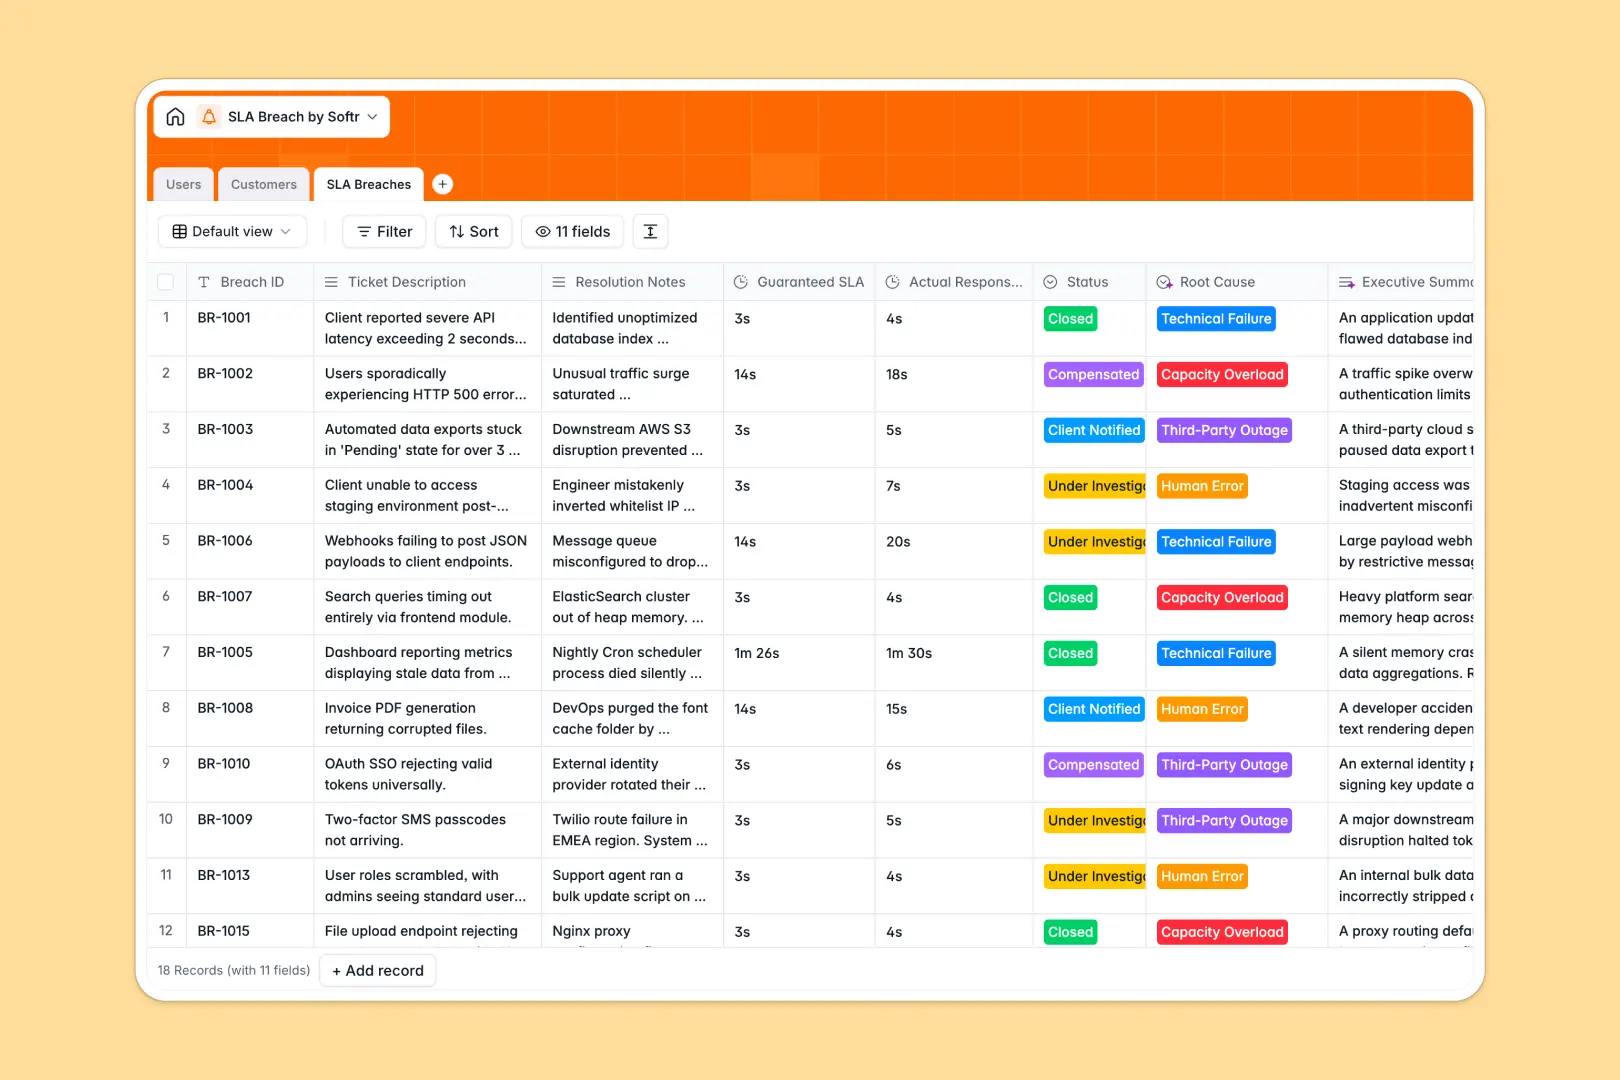Click the orange bell app icon
This screenshot has width=1620, height=1080.
[x=209, y=117]
